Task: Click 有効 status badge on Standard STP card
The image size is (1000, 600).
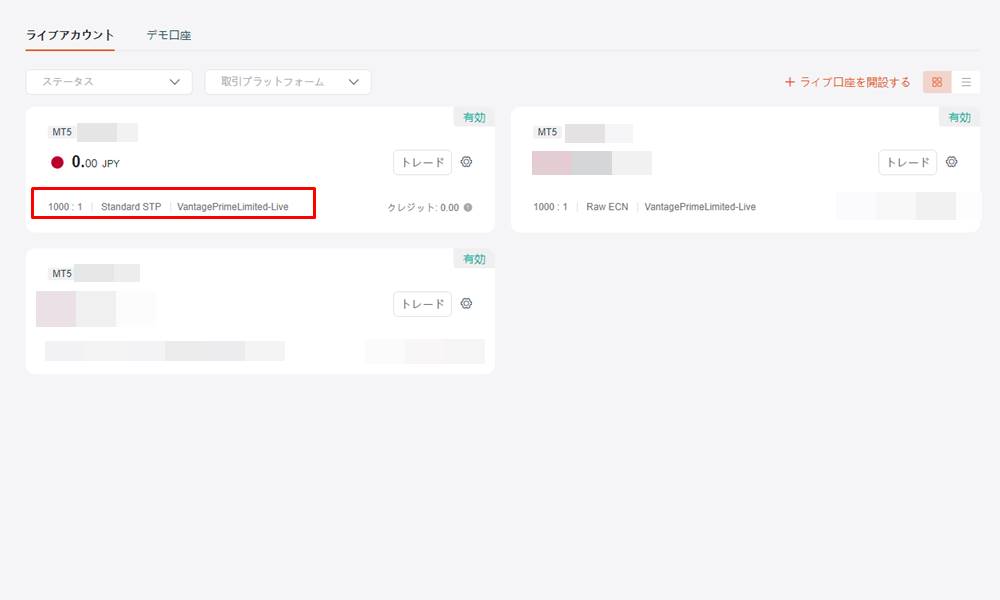Action: point(474,117)
